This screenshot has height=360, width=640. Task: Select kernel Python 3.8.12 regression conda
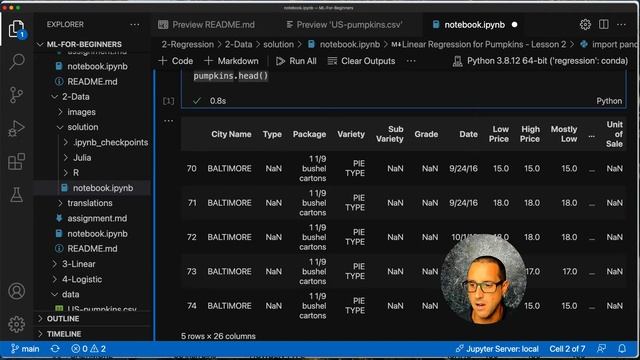coord(540,61)
